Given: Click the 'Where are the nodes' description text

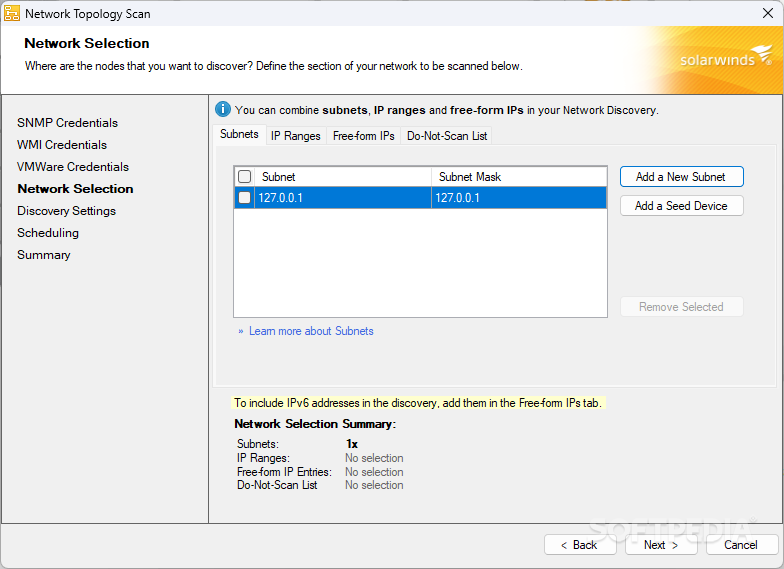Looking at the screenshot, I should click(274, 66).
